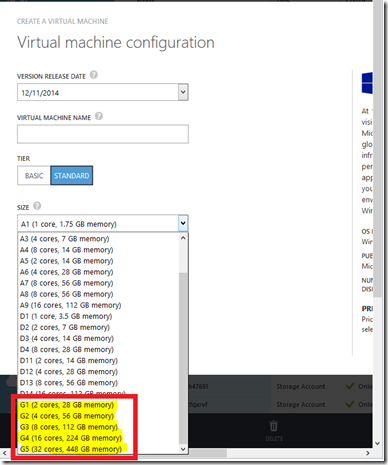Choose G3 (8 cores, 112 GB memory)

(x=98, y=427)
